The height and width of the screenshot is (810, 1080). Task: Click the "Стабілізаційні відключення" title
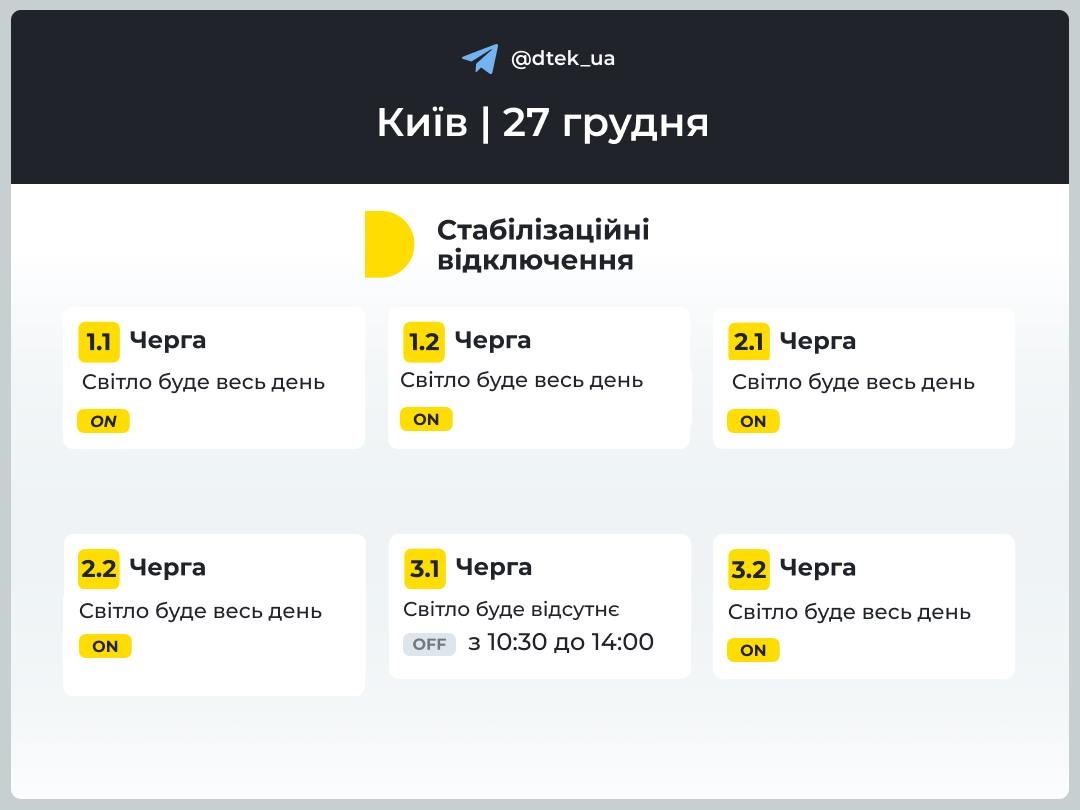coord(543,245)
